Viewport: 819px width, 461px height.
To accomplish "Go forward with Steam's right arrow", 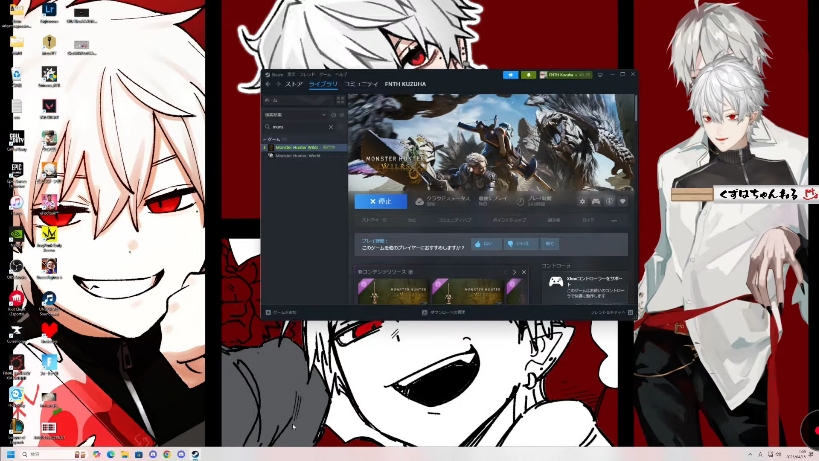I will 278,84.
